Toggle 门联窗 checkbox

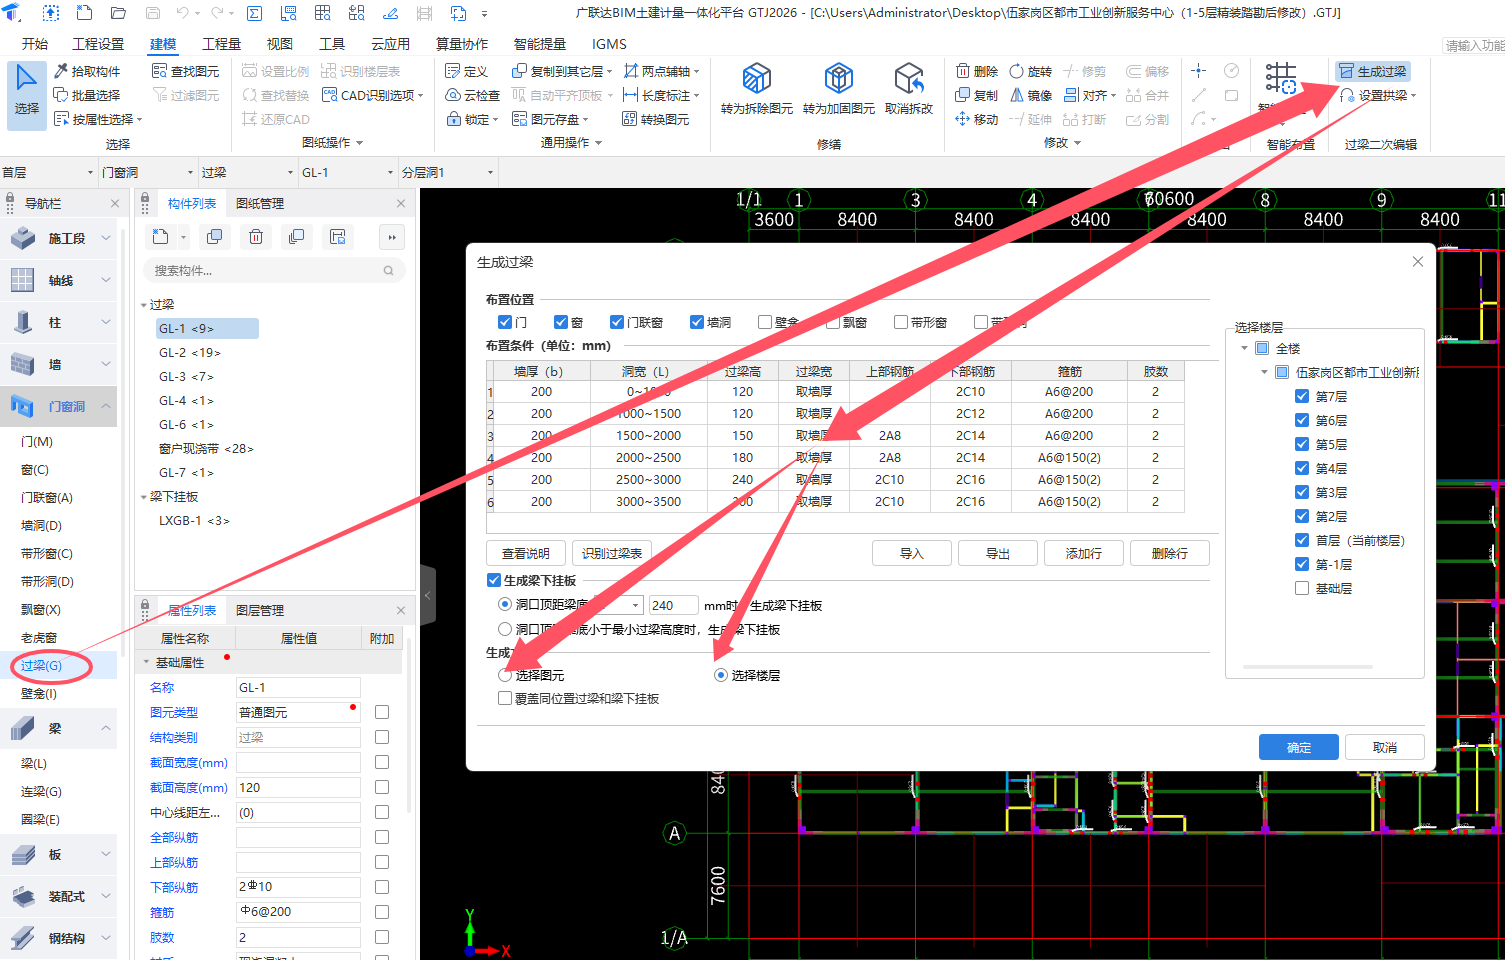[617, 322]
